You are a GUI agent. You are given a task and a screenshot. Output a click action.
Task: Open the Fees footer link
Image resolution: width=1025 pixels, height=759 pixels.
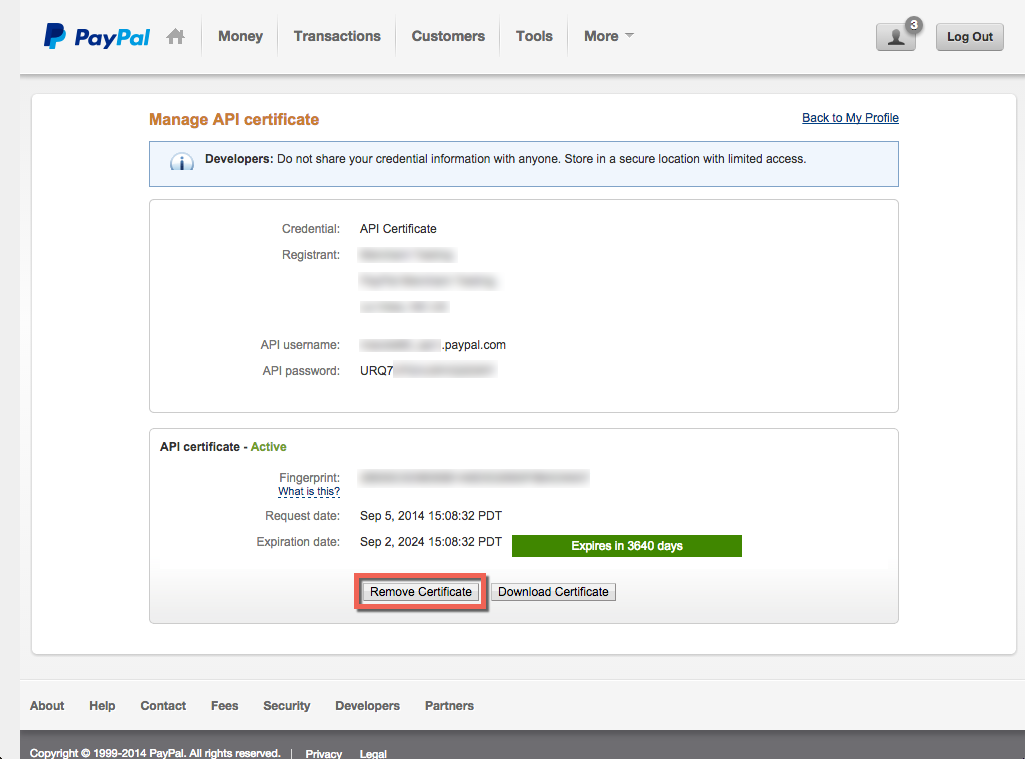(x=225, y=705)
